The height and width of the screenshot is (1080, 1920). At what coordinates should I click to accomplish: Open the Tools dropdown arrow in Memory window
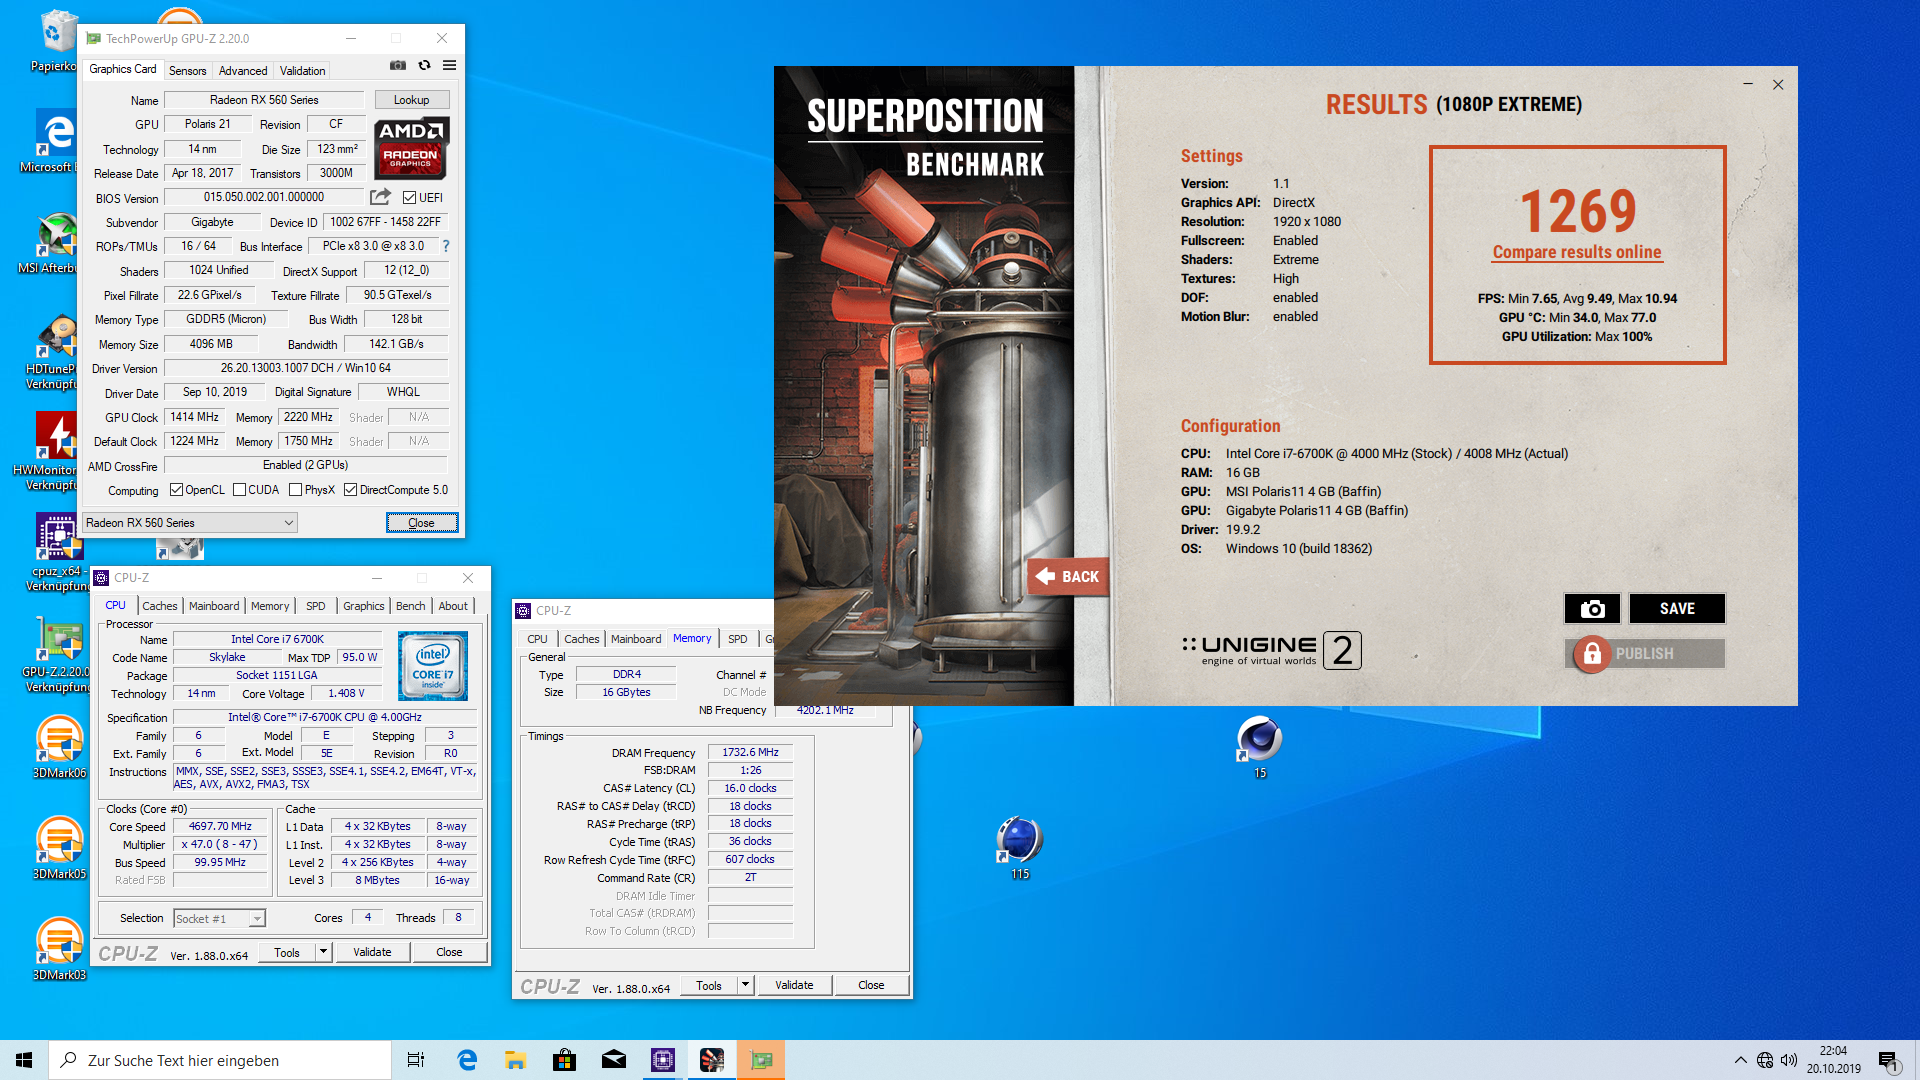click(x=745, y=985)
